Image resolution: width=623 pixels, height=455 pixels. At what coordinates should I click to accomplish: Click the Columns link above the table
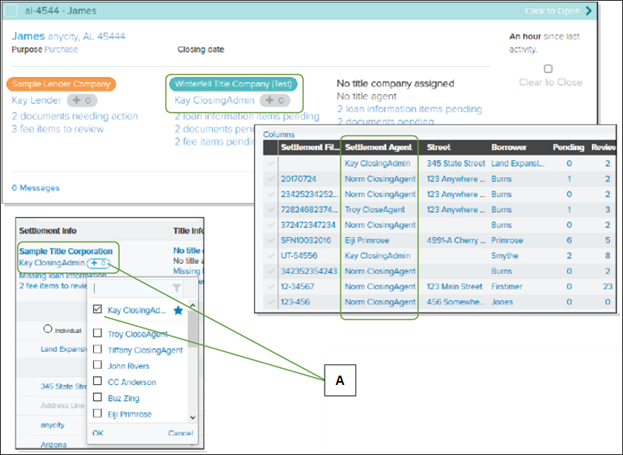279,134
